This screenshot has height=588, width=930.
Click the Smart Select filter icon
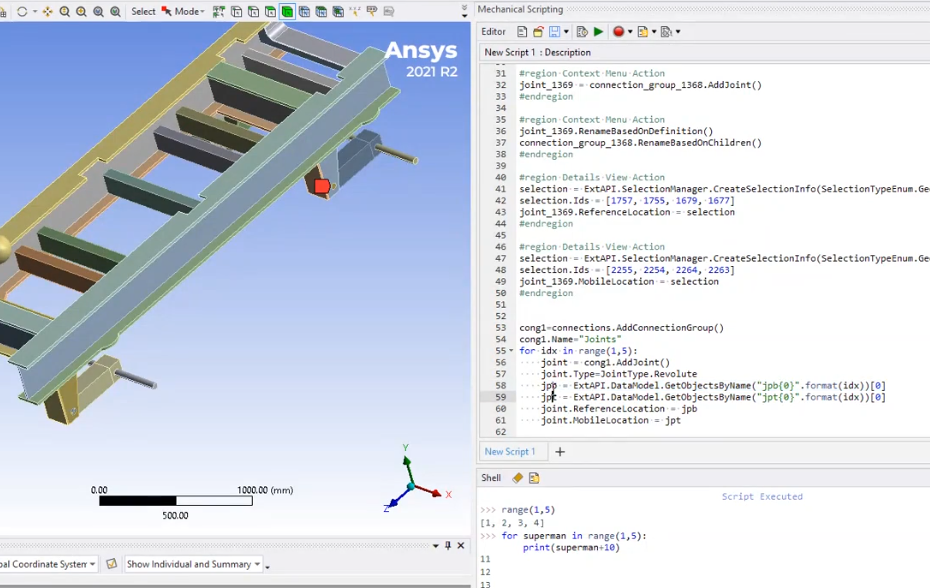(219, 11)
